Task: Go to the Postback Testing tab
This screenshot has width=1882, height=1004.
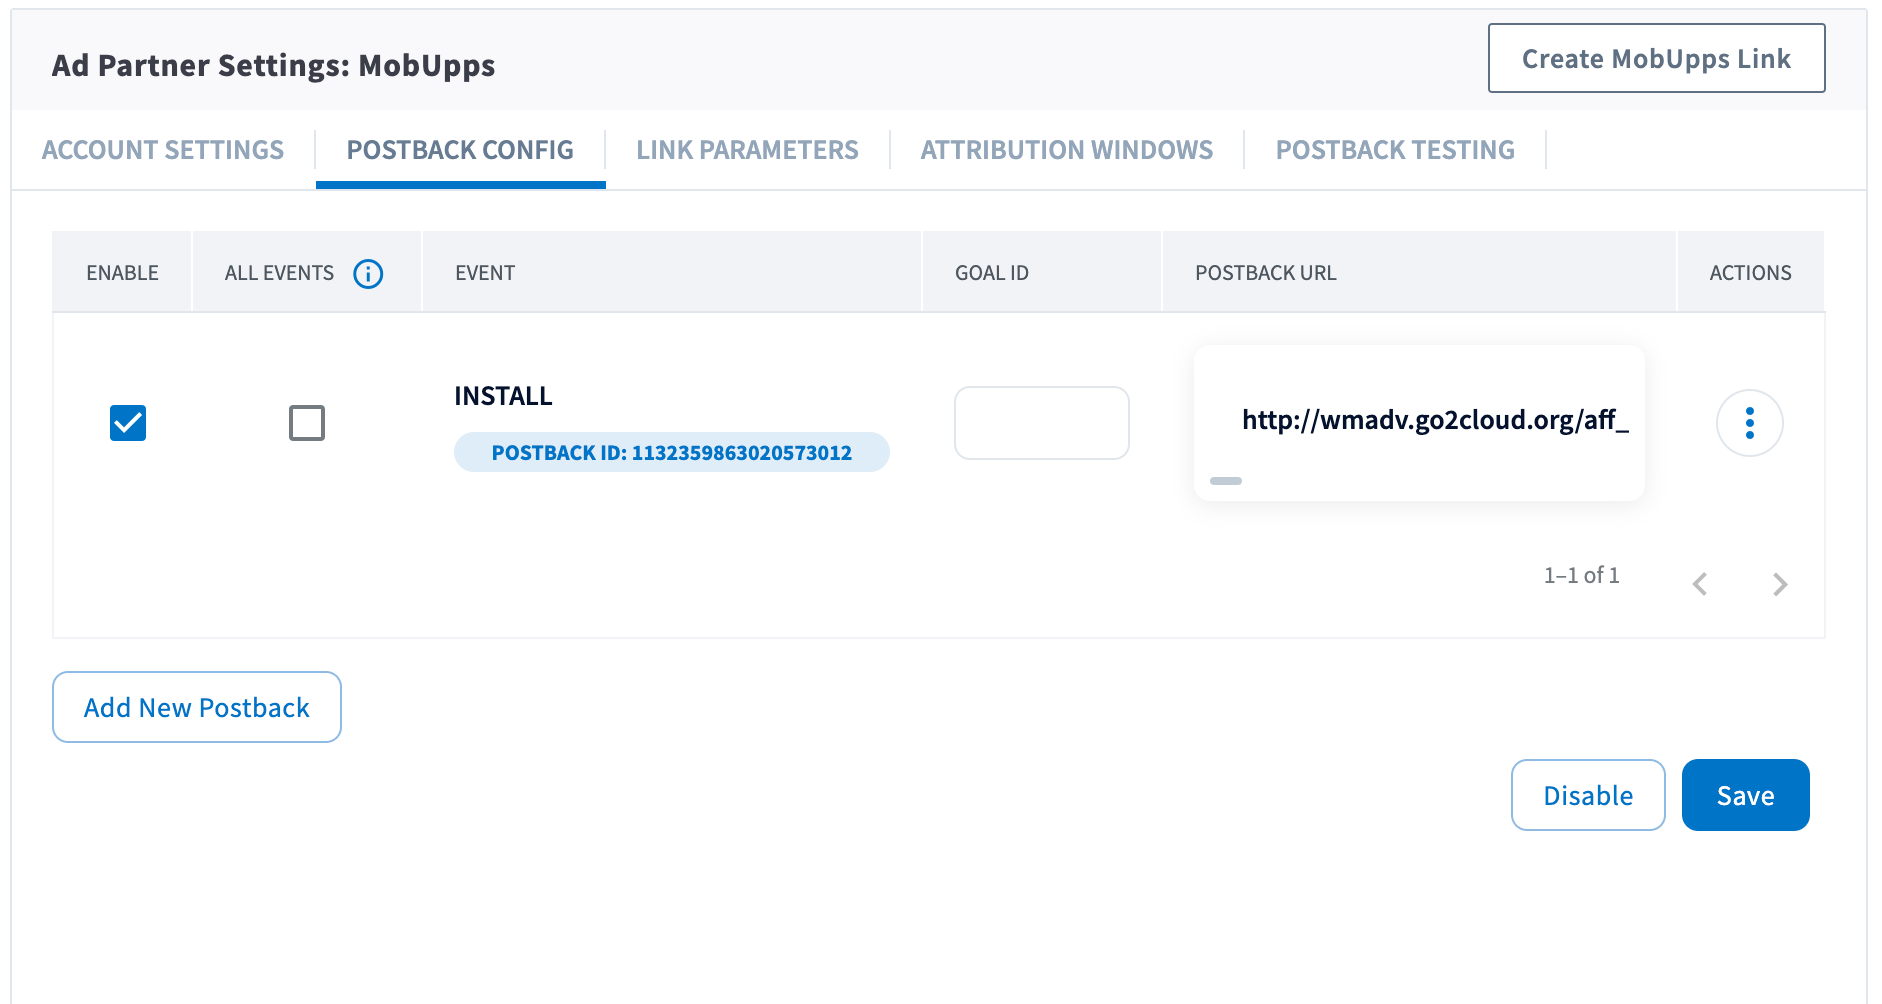Action: click(x=1395, y=150)
